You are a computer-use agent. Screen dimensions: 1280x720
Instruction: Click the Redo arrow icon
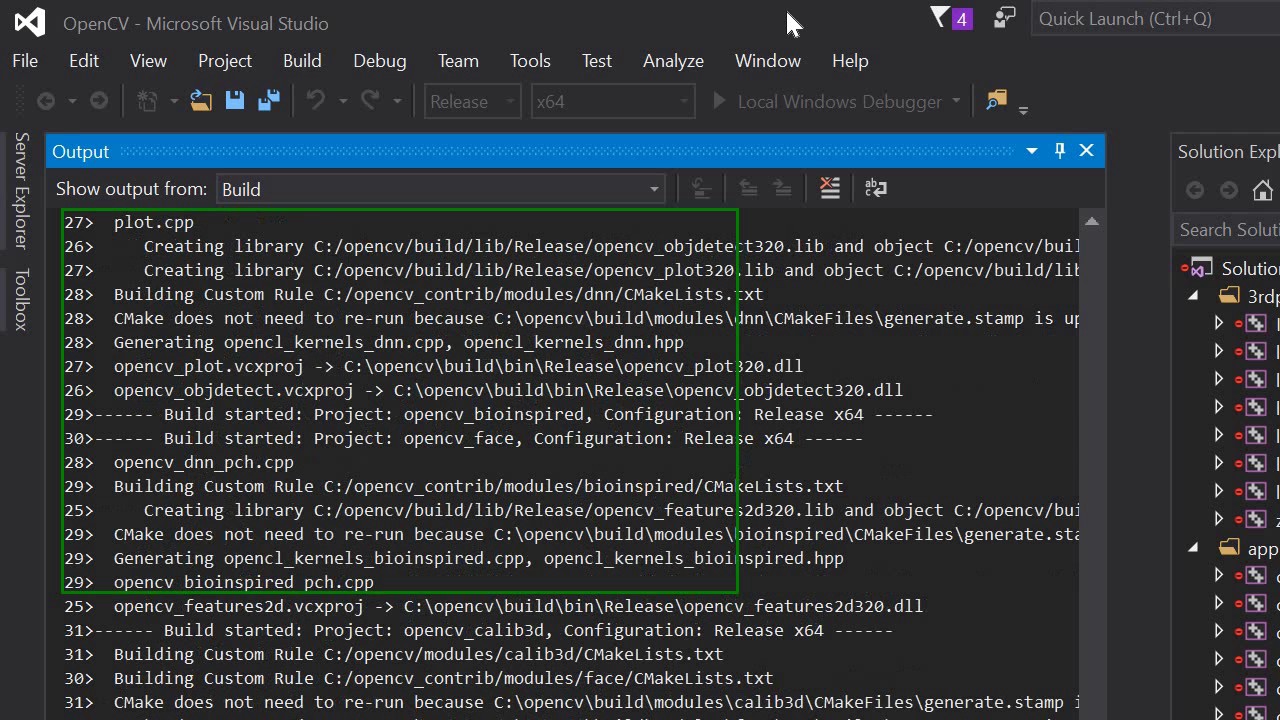pos(370,101)
